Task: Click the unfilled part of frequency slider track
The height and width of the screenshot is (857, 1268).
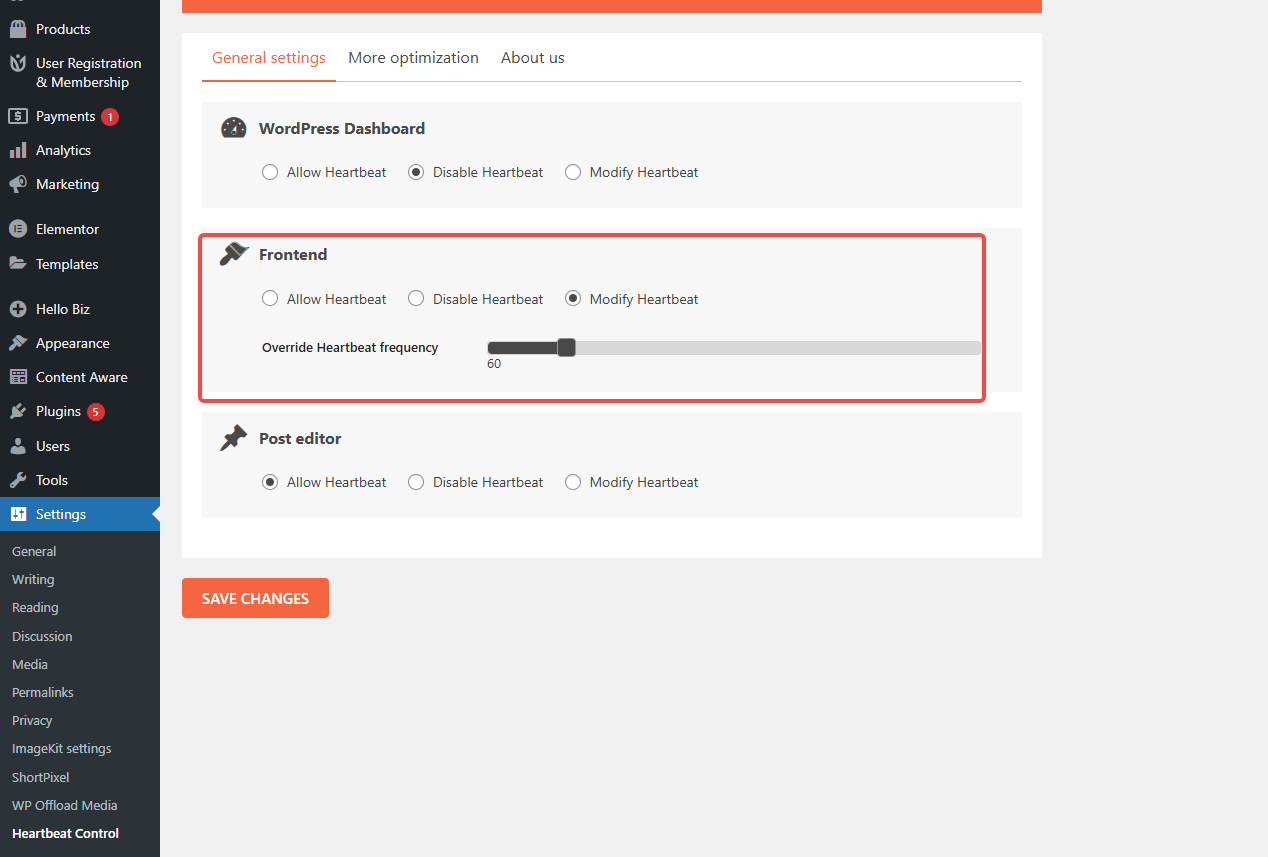Action: [x=778, y=348]
